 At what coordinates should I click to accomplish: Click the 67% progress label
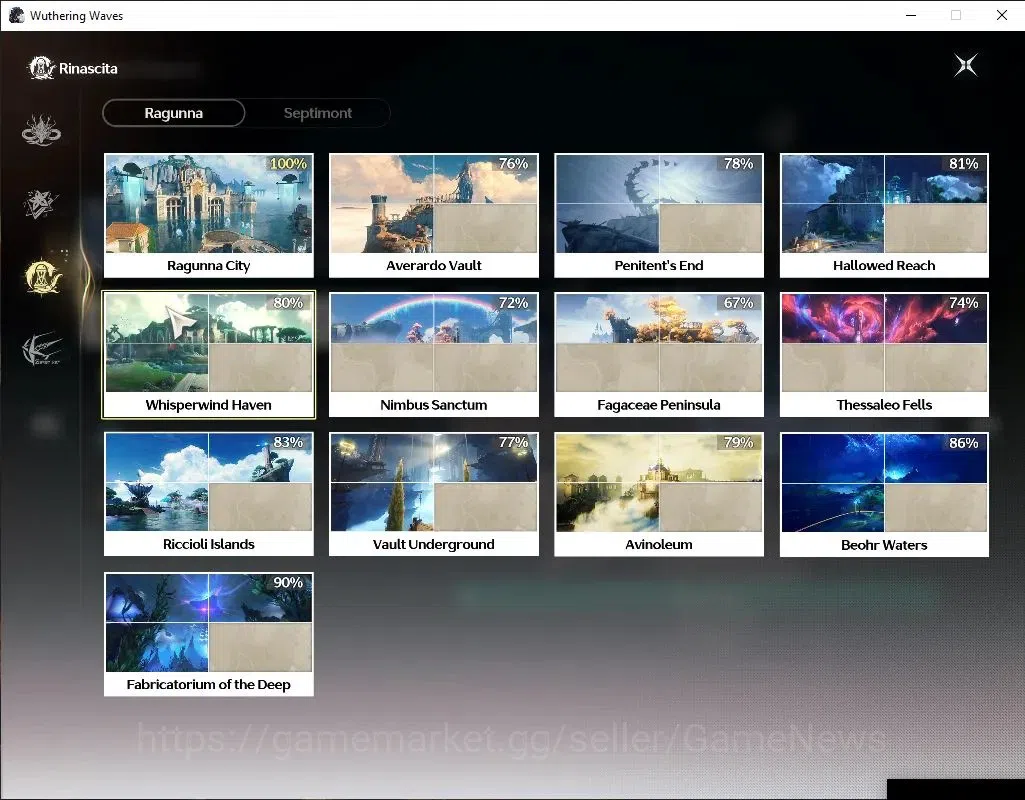(739, 303)
